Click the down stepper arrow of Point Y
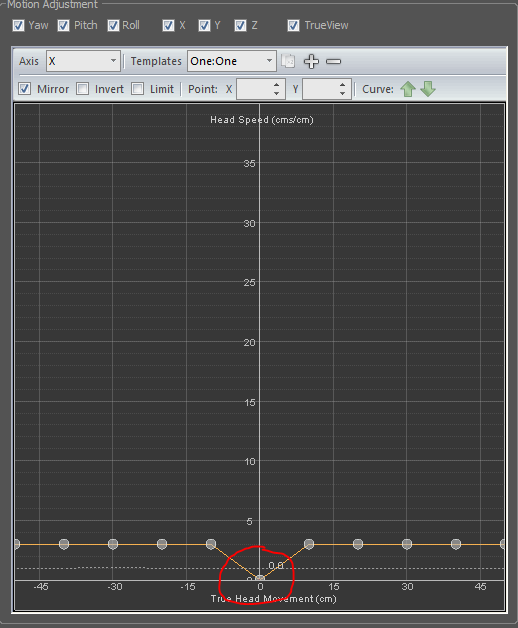The image size is (518, 628). coord(342,93)
